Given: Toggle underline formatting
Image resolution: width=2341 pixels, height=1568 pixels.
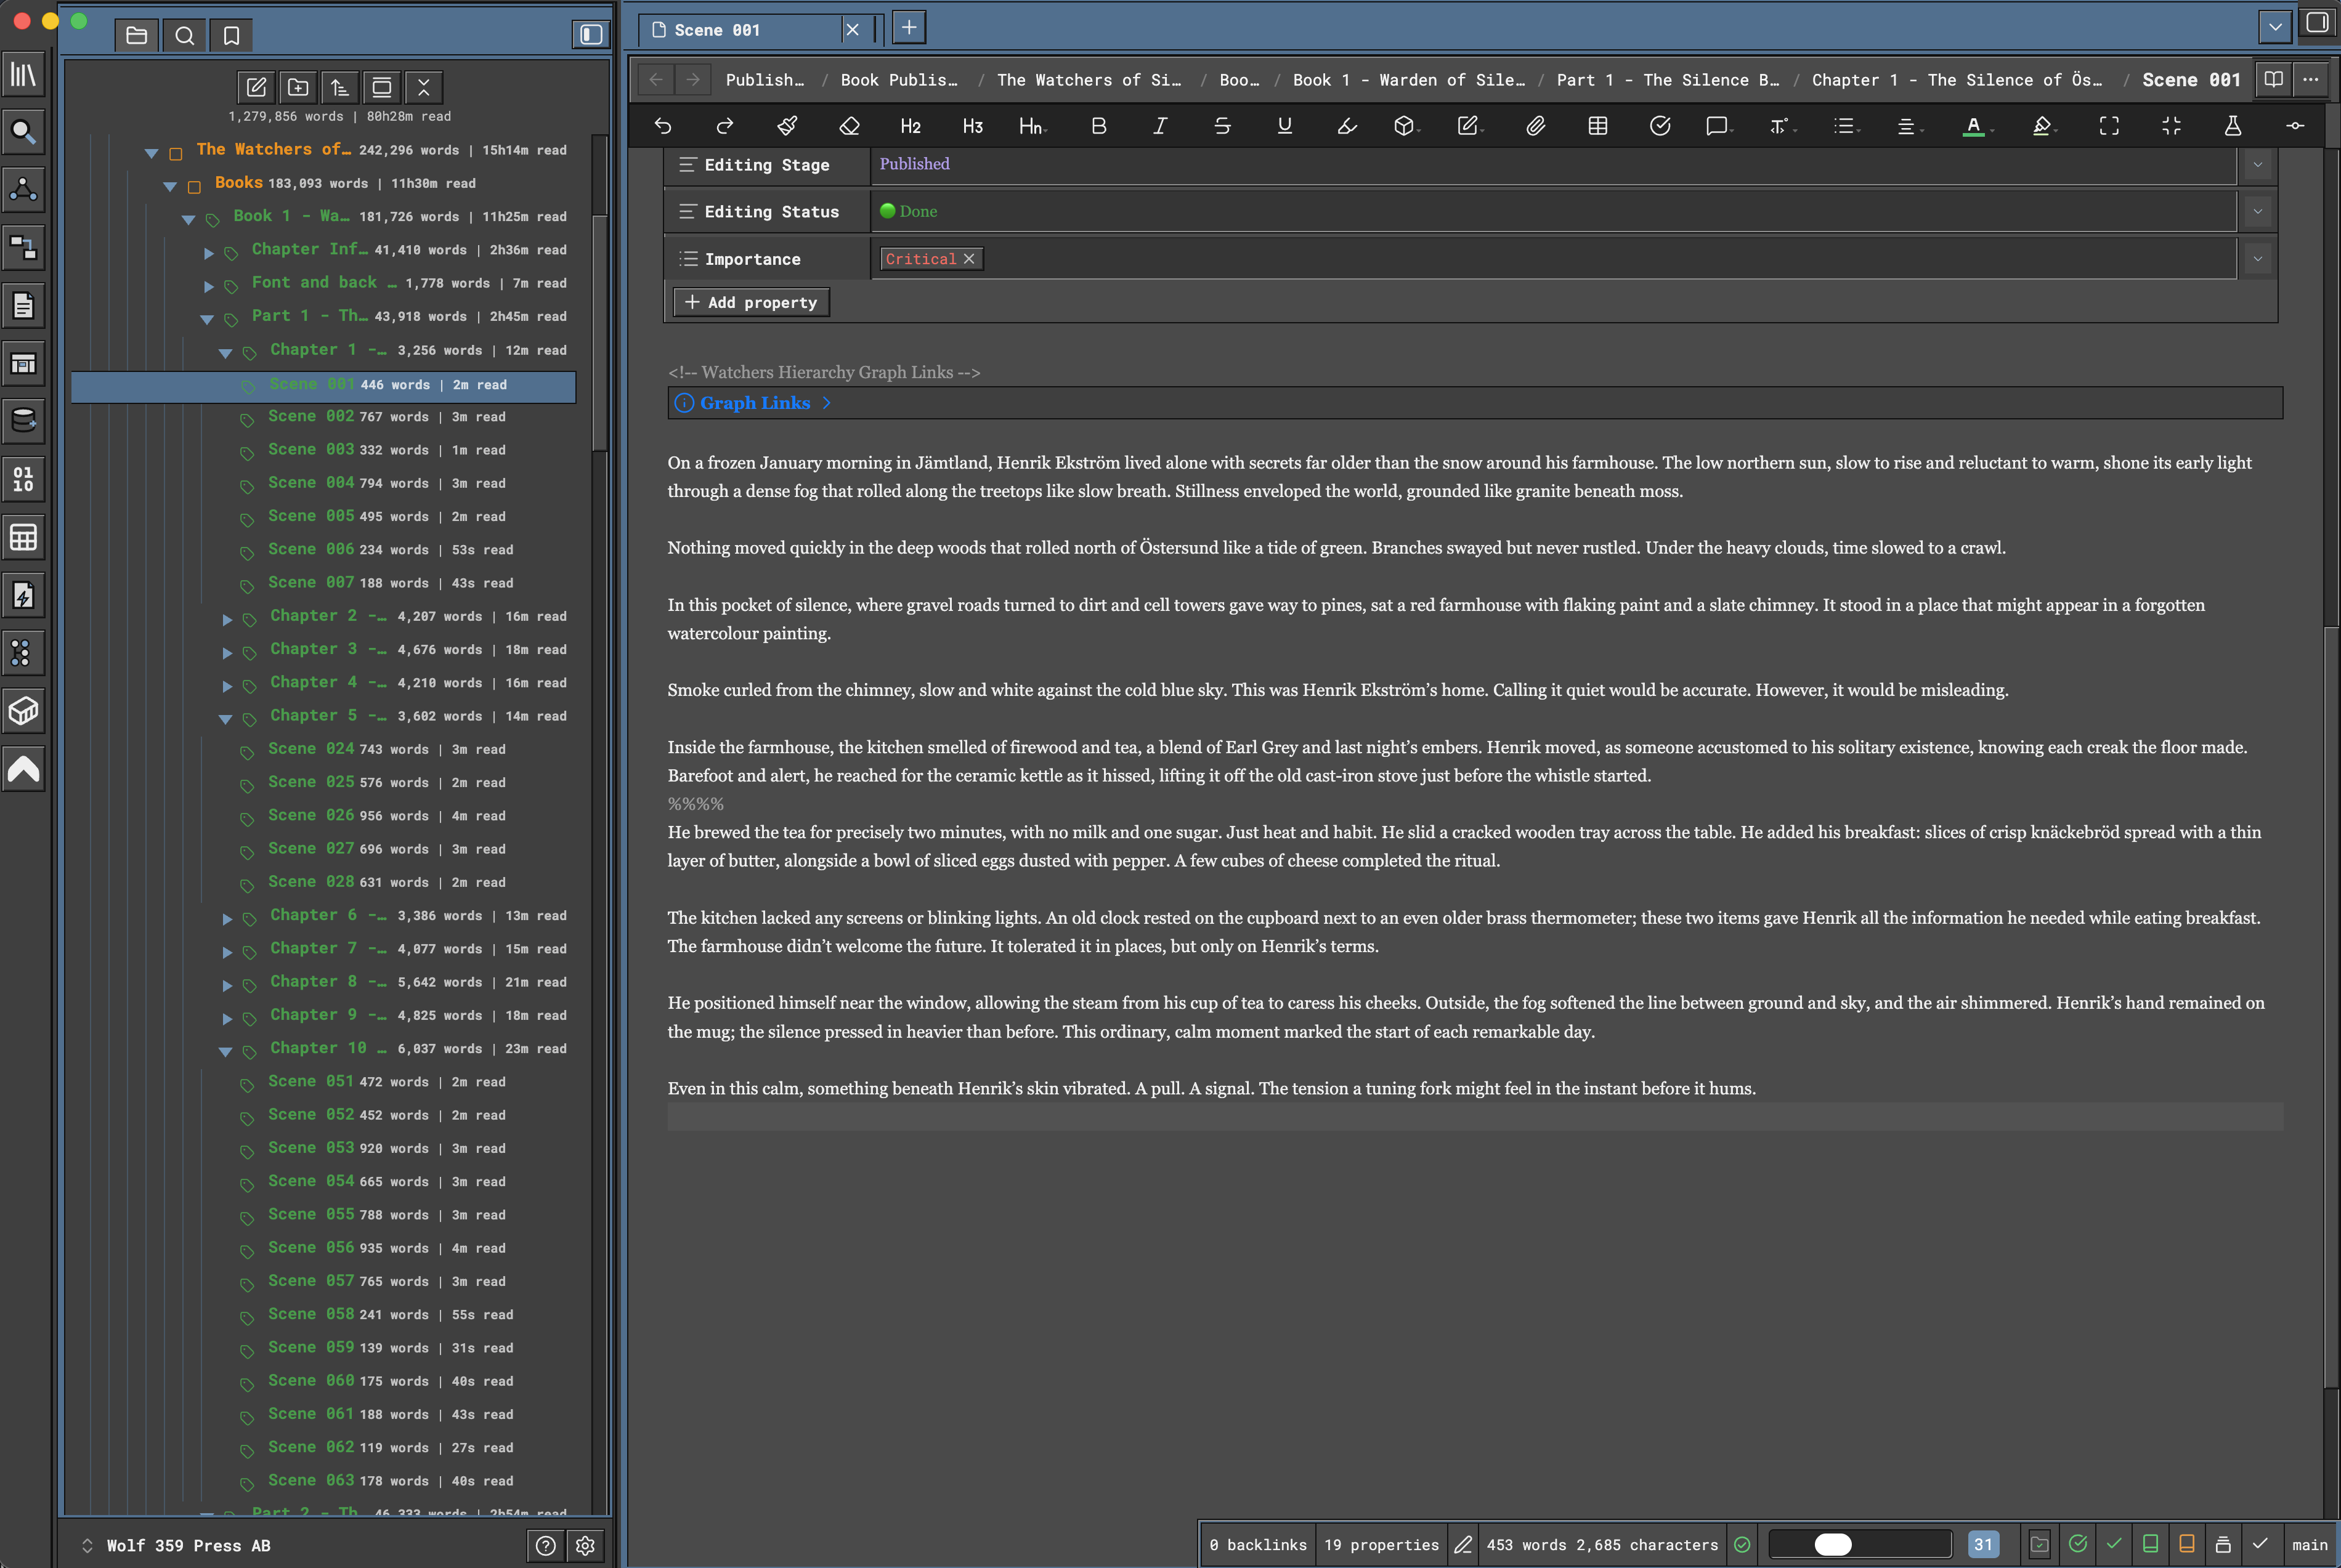Looking at the screenshot, I should point(1285,126).
